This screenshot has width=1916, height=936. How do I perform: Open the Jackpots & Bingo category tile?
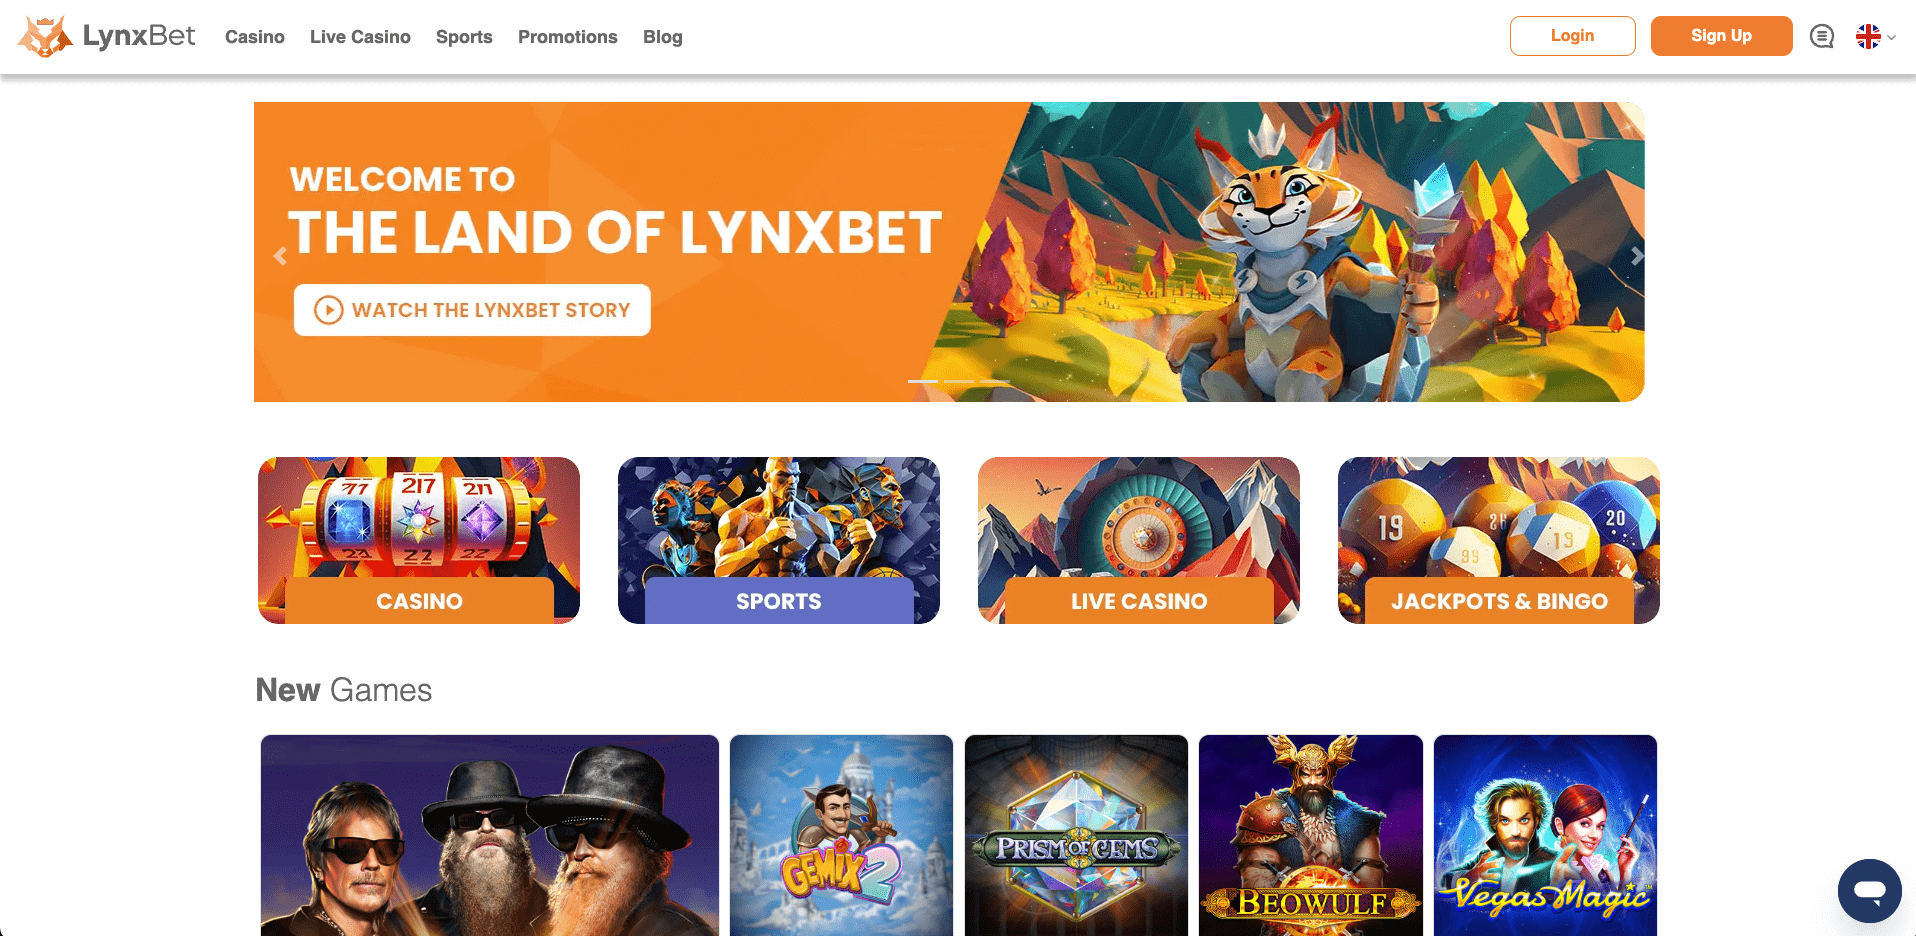click(x=1498, y=540)
